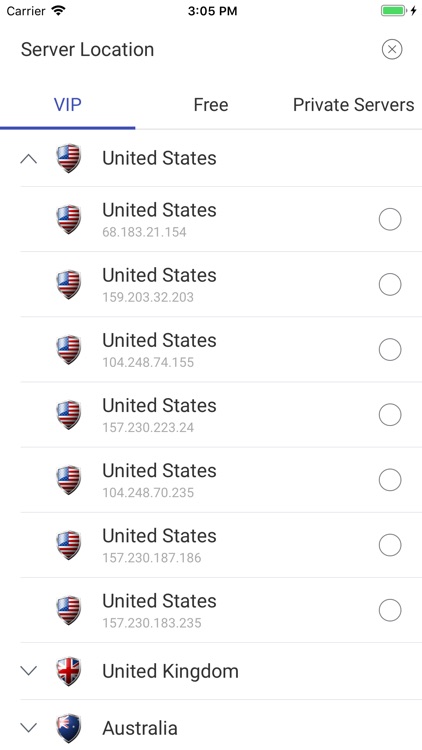Click the US flag shield beside 104.248.74.155

[68, 349]
